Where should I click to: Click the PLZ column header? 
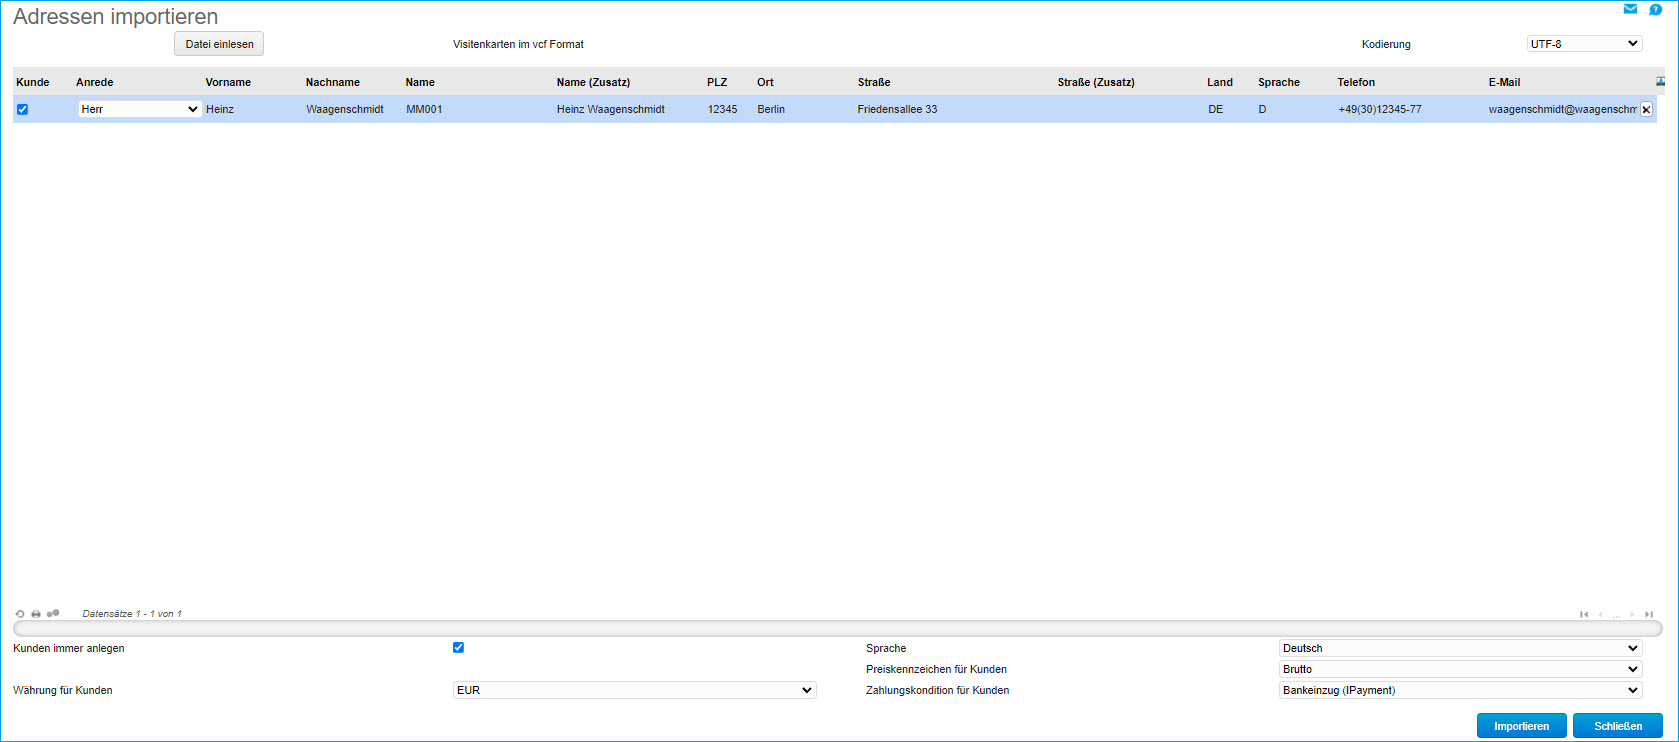717,82
